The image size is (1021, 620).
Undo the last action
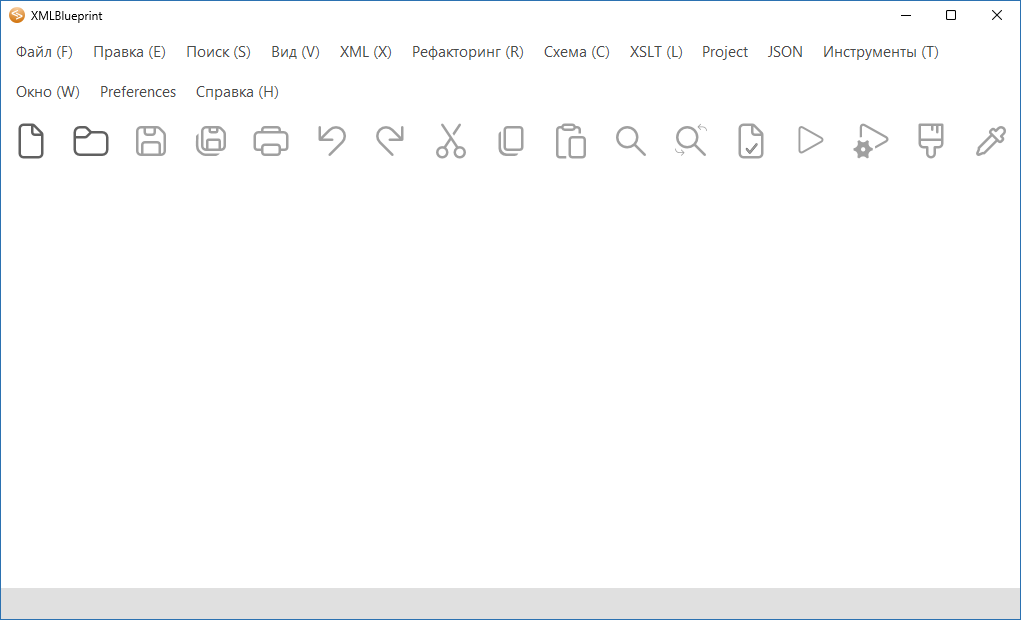click(331, 141)
